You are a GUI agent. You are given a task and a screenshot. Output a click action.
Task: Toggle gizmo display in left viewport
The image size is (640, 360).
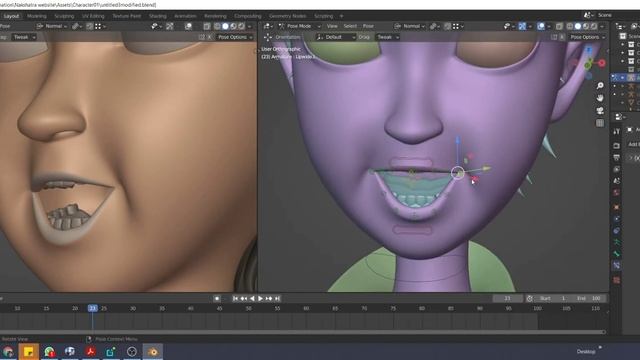pos(170,26)
